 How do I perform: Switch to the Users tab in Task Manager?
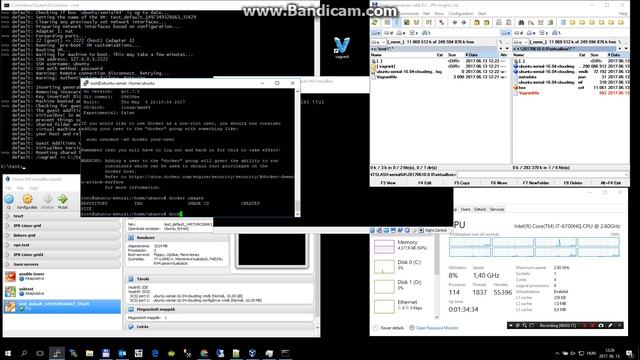(465, 209)
